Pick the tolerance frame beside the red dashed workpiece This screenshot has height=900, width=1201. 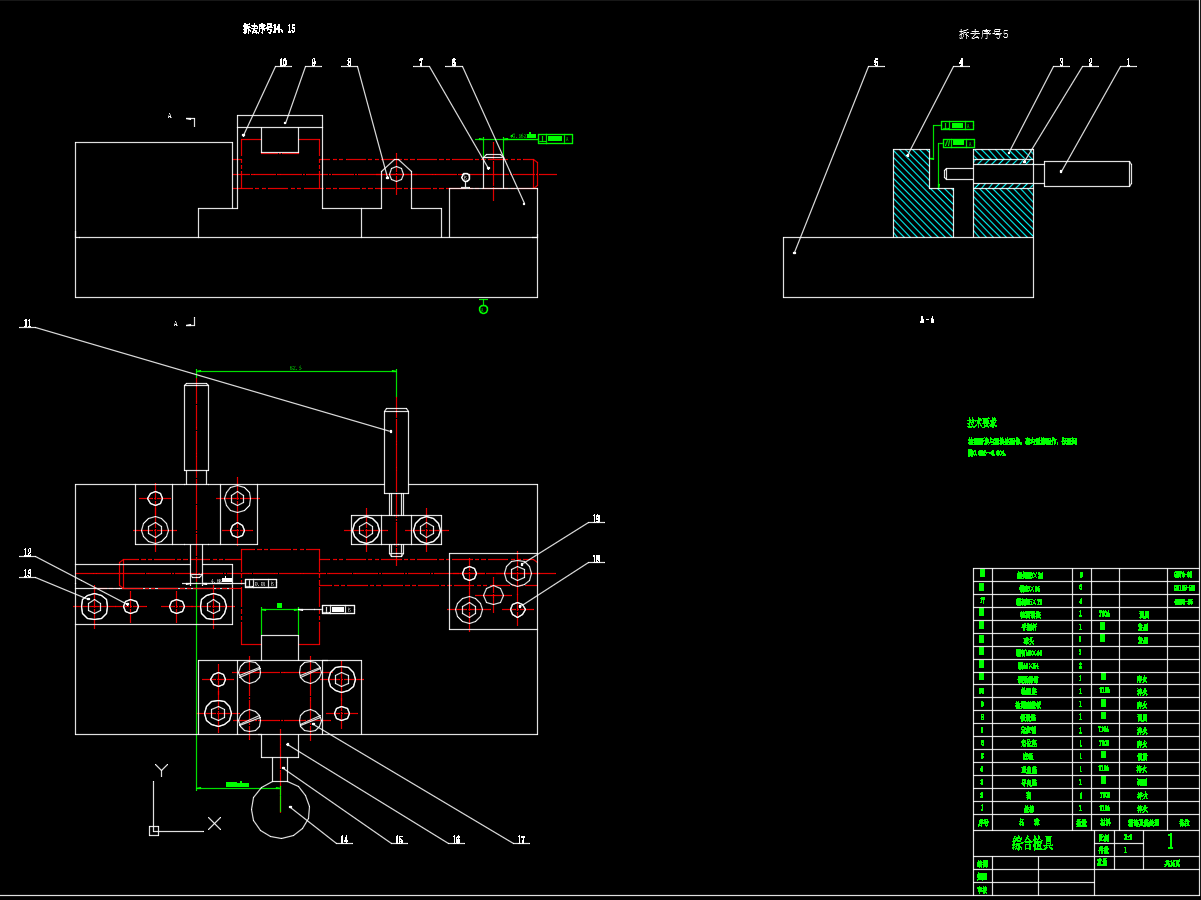(338, 609)
